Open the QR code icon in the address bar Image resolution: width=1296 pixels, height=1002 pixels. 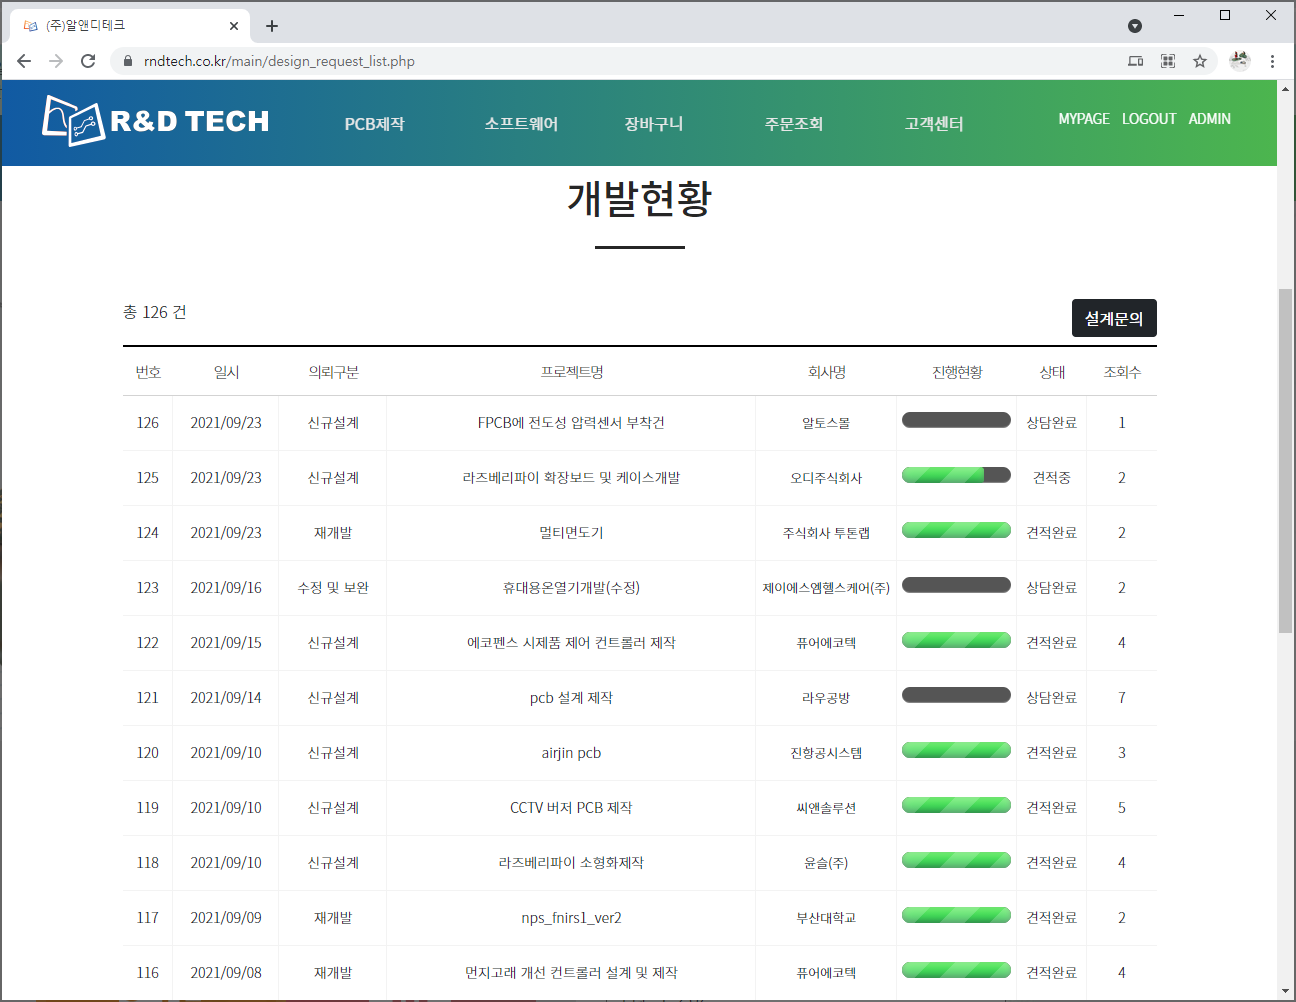(1168, 61)
